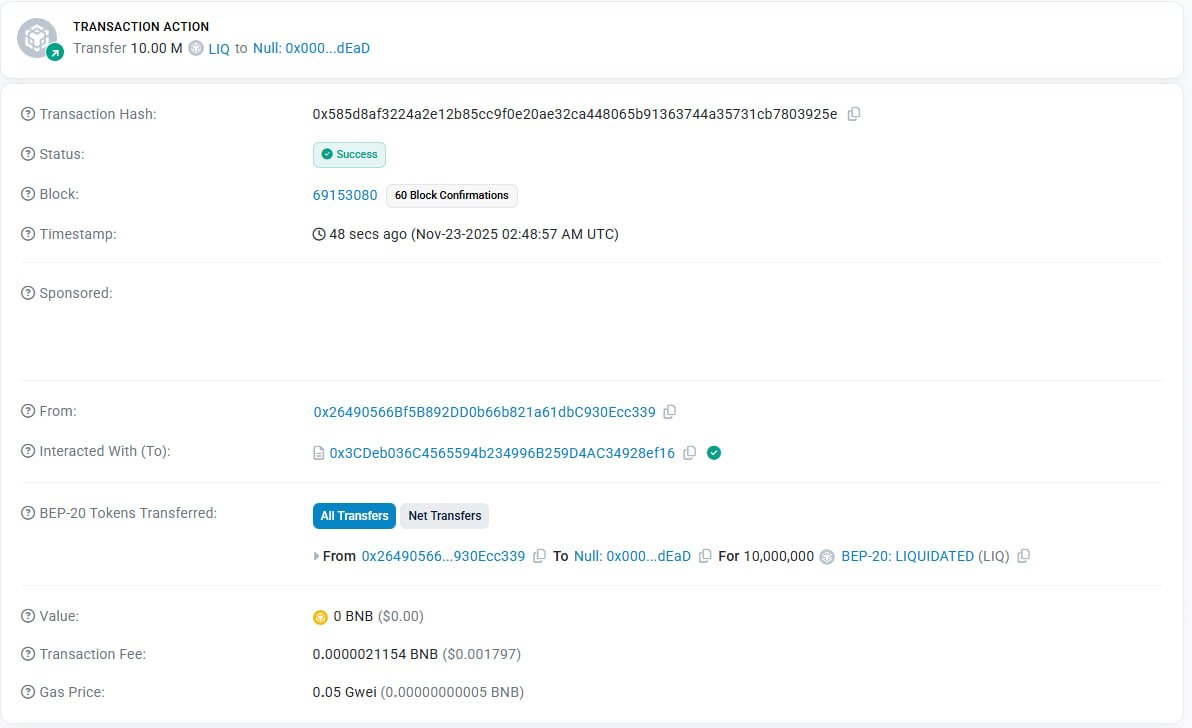Viewport: 1192px width, 728px height.
Task: Open 0x26490566...930Ecc339 link in transfer row
Action: [443, 556]
